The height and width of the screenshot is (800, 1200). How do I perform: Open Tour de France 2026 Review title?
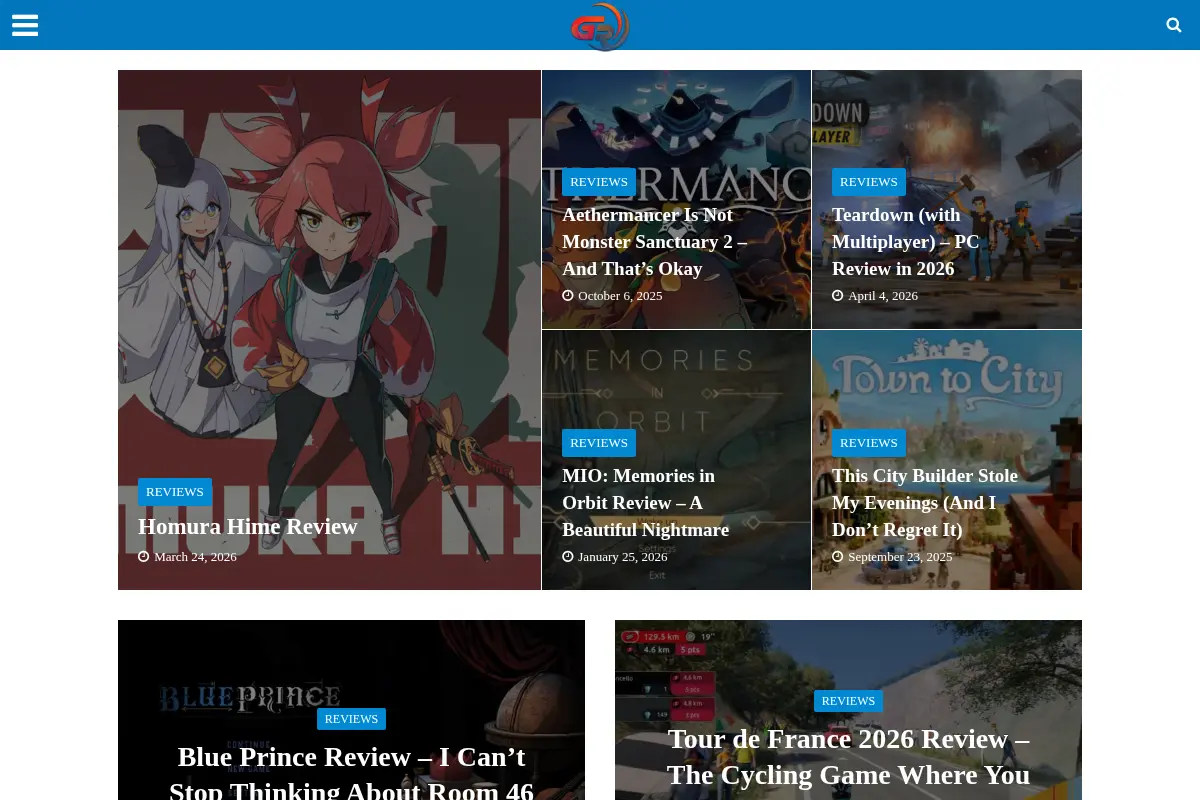tap(848, 757)
